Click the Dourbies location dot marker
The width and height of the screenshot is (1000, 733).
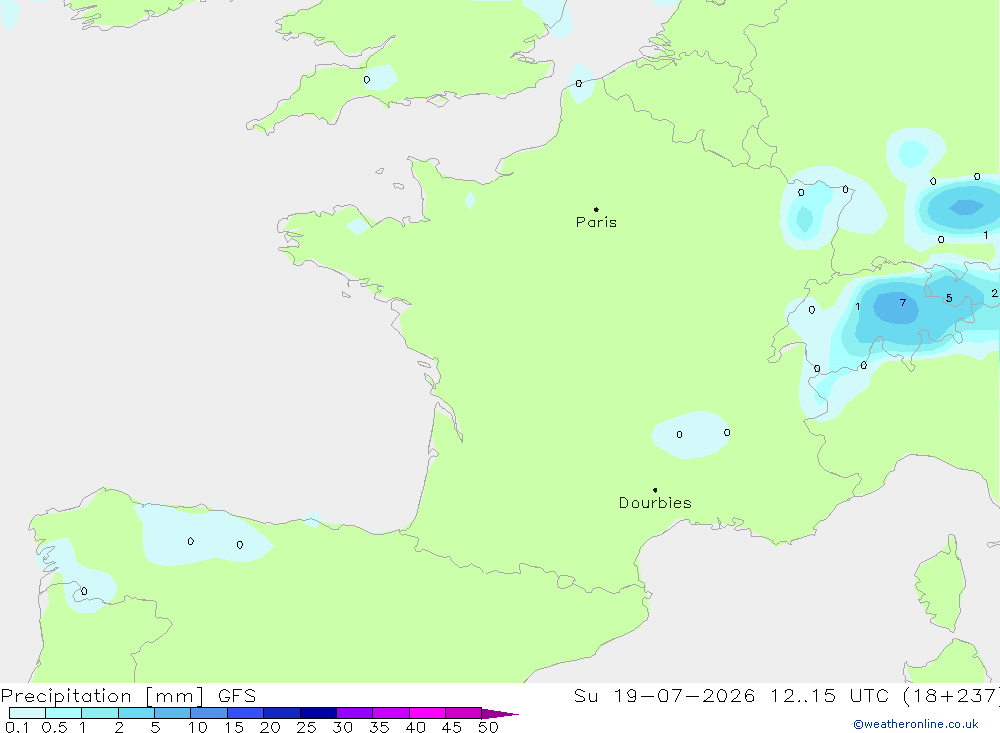pos(655,490)
